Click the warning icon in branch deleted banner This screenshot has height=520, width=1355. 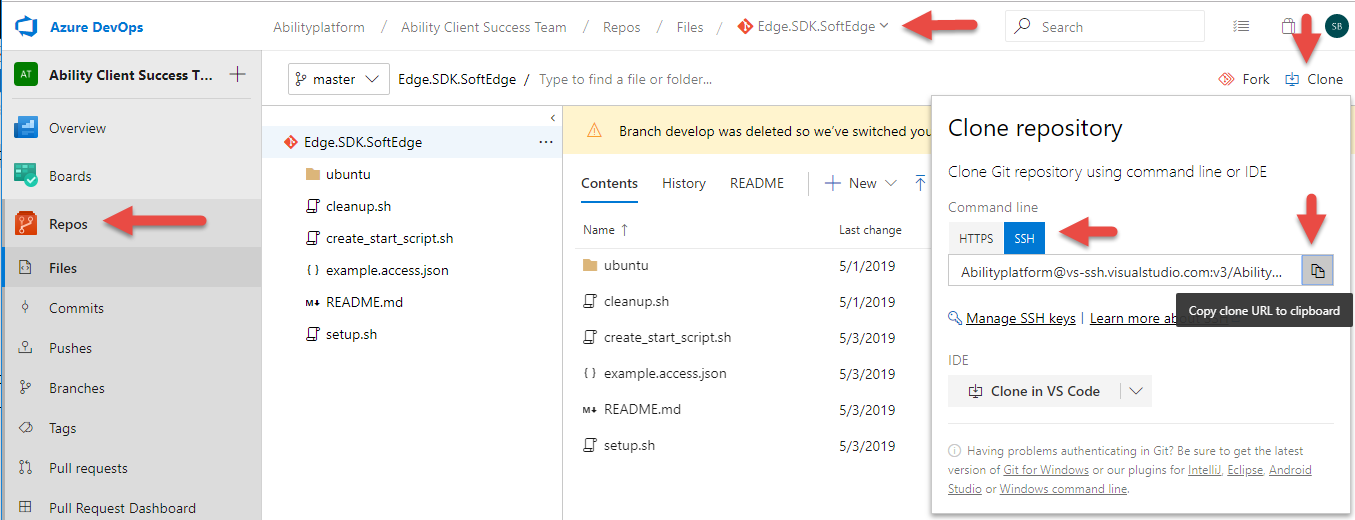point(594,131)
